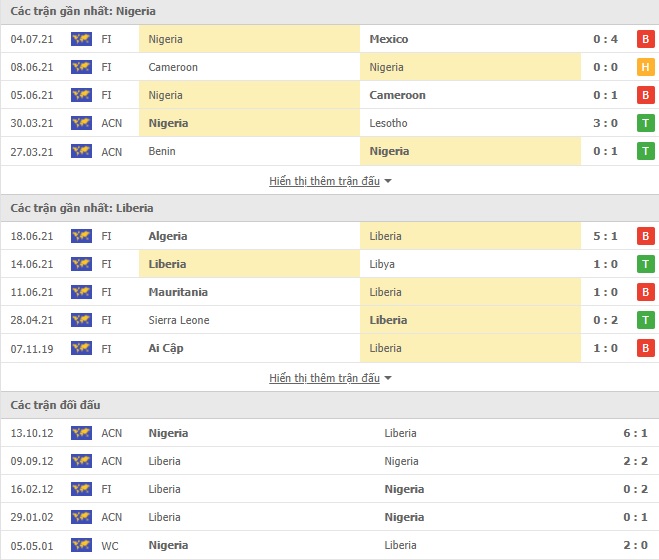This screenshot has width=659, height=560.
Task: Expand more Liberia matches via dropdown arrow
Action: (x=388, y=378)
